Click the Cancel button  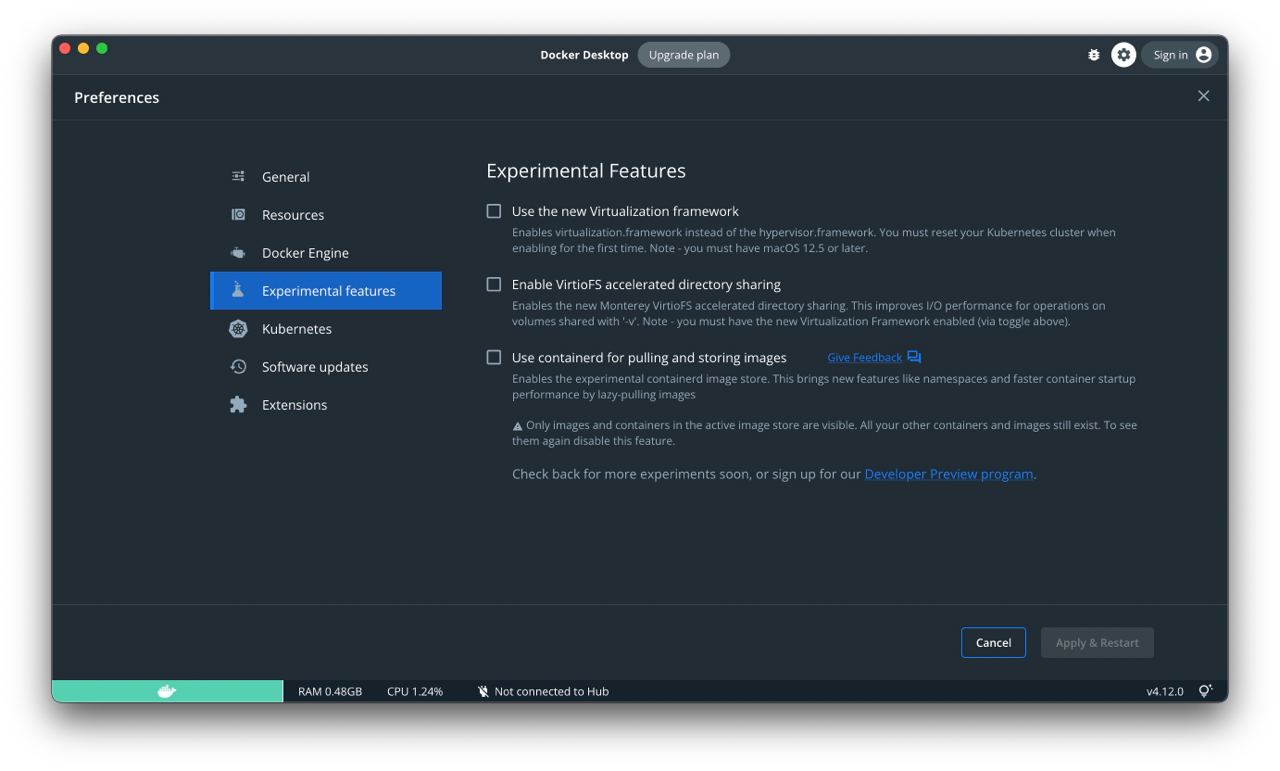pos(993,643)
